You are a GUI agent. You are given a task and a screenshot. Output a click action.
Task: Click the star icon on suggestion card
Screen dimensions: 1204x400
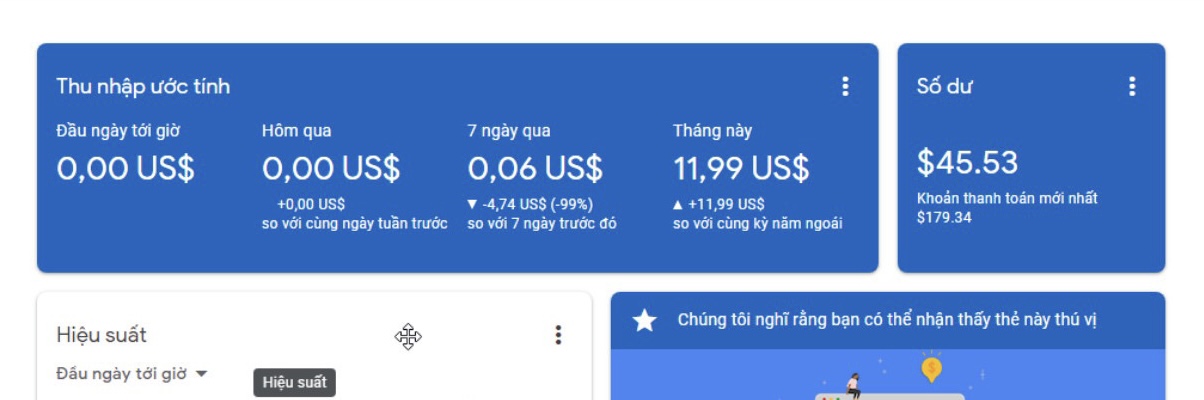[x=645, y=321]
